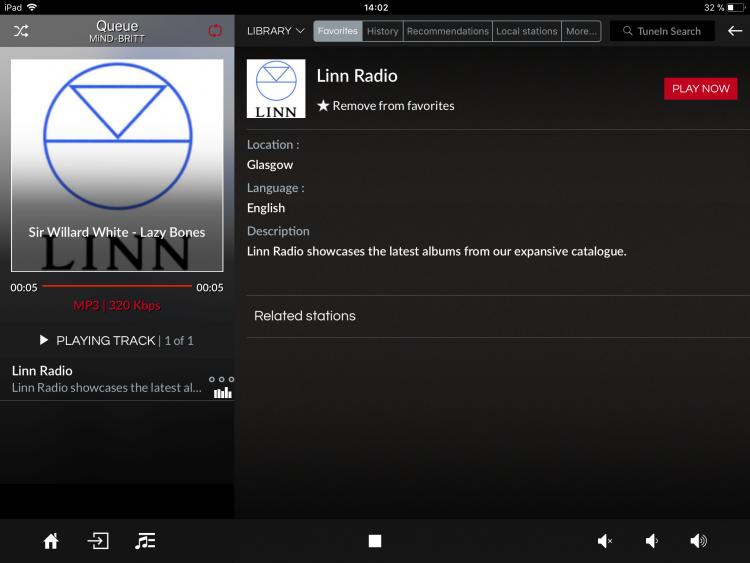The height and width of the screenshot is (563, 750).
Task: Raise the volume with speaker icon
Action: (699, 541)
